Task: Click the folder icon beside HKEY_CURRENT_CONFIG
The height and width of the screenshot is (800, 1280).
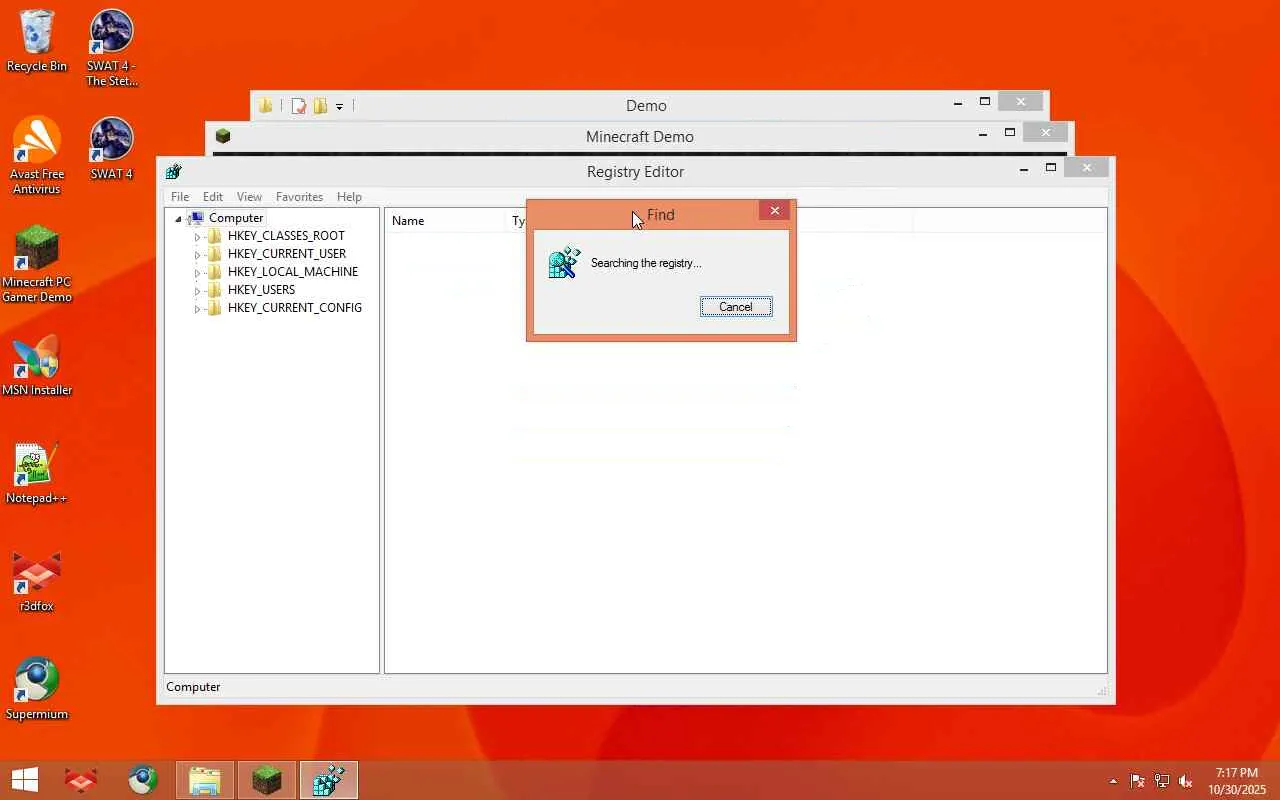Action: [x=214, y=308]
